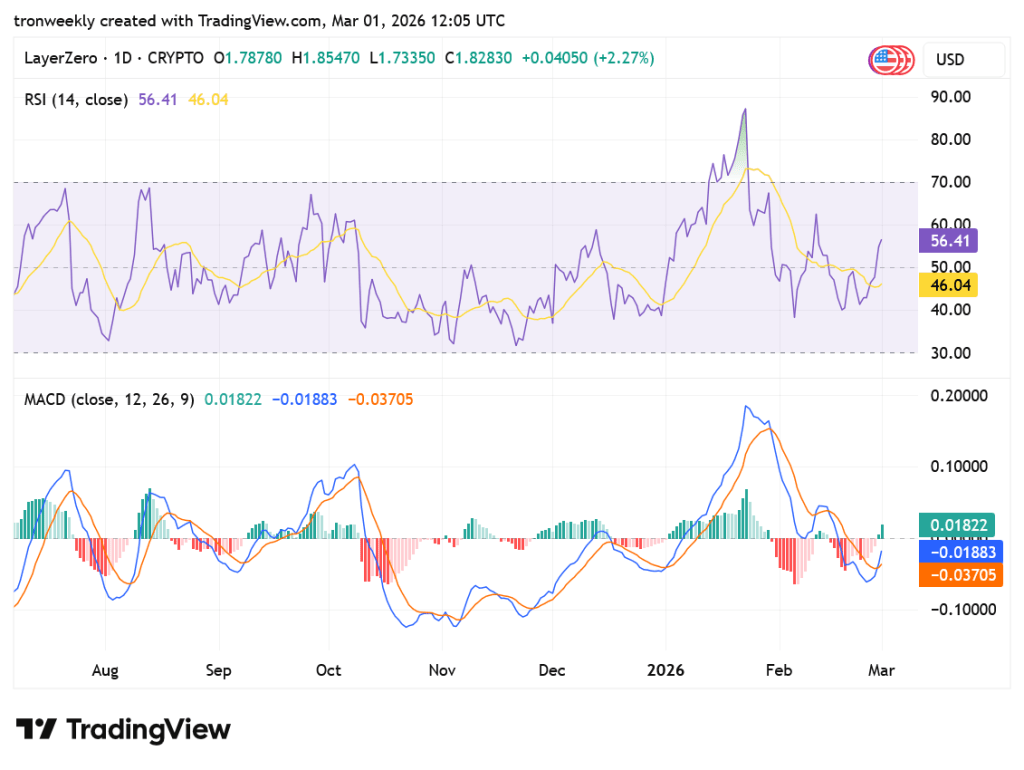
Task: Select the orange signal value −0.03705 in legend
Action: (380, 399)
